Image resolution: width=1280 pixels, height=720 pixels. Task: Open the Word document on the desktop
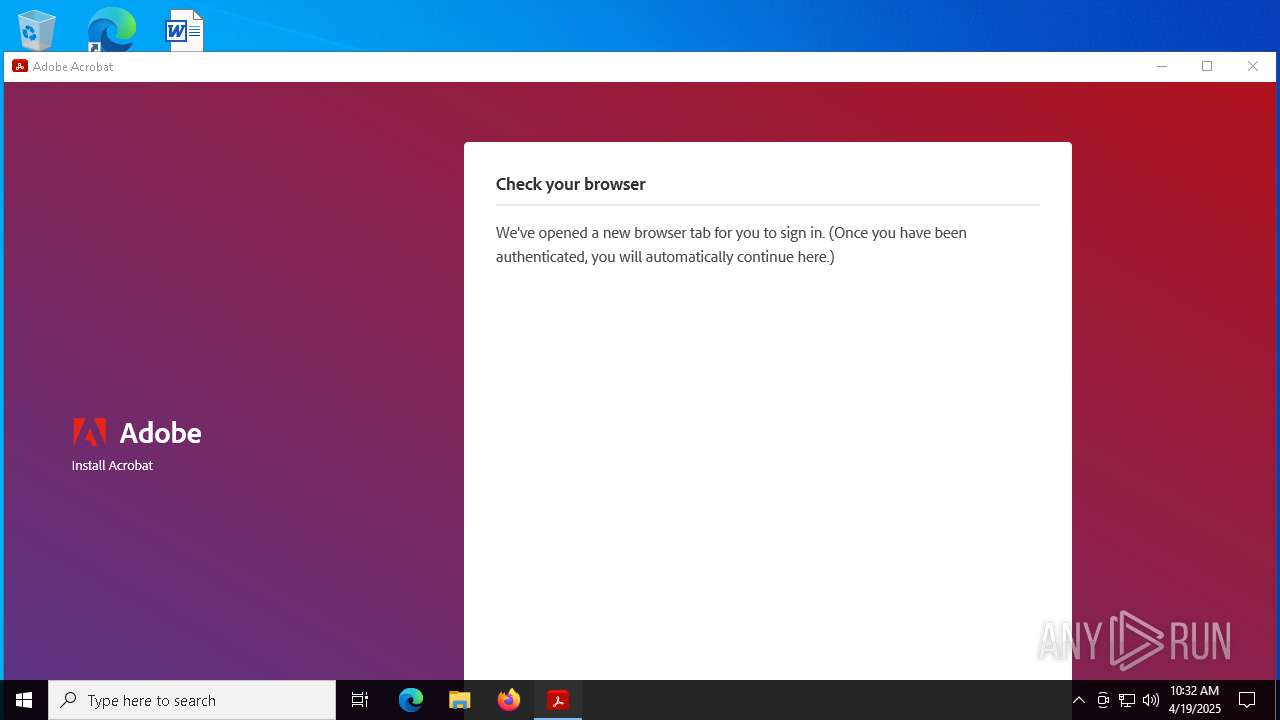[x=184, y=30]
